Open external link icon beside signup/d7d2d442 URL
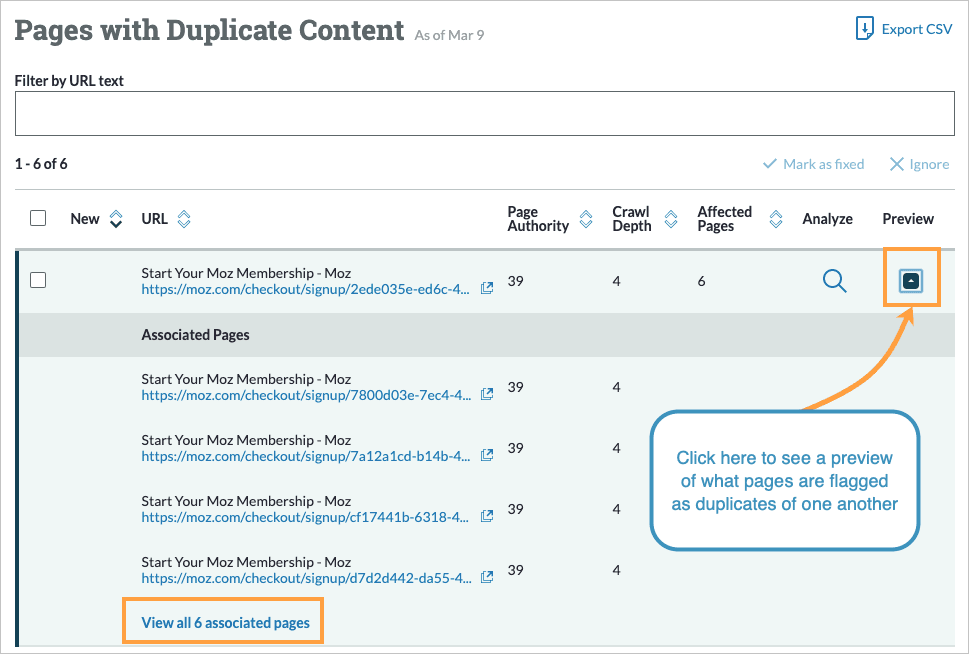The height and width of the screenshot is (654, 969). pos(487,576)
